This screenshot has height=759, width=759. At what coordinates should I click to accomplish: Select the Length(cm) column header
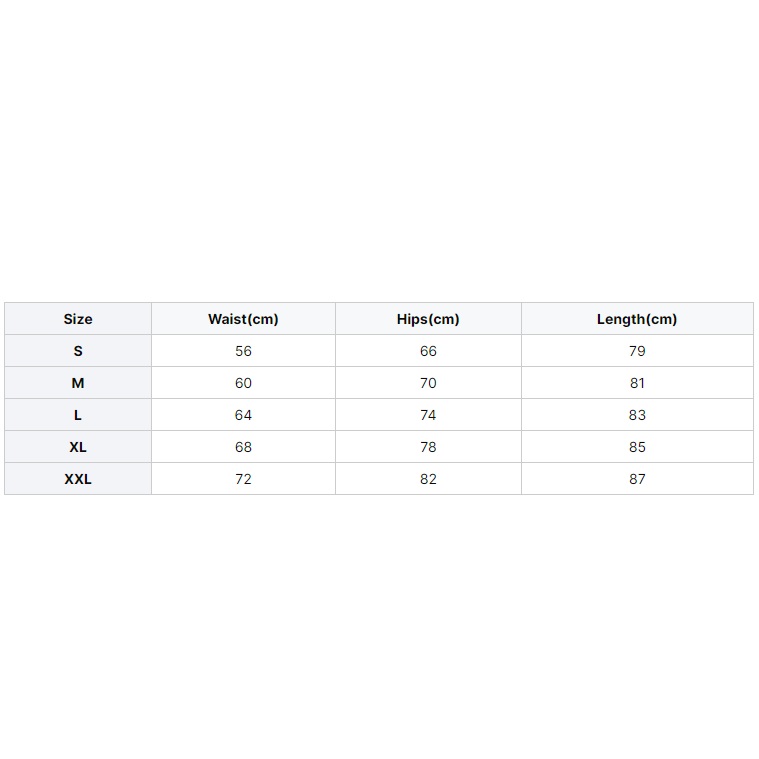coord(637,319)
